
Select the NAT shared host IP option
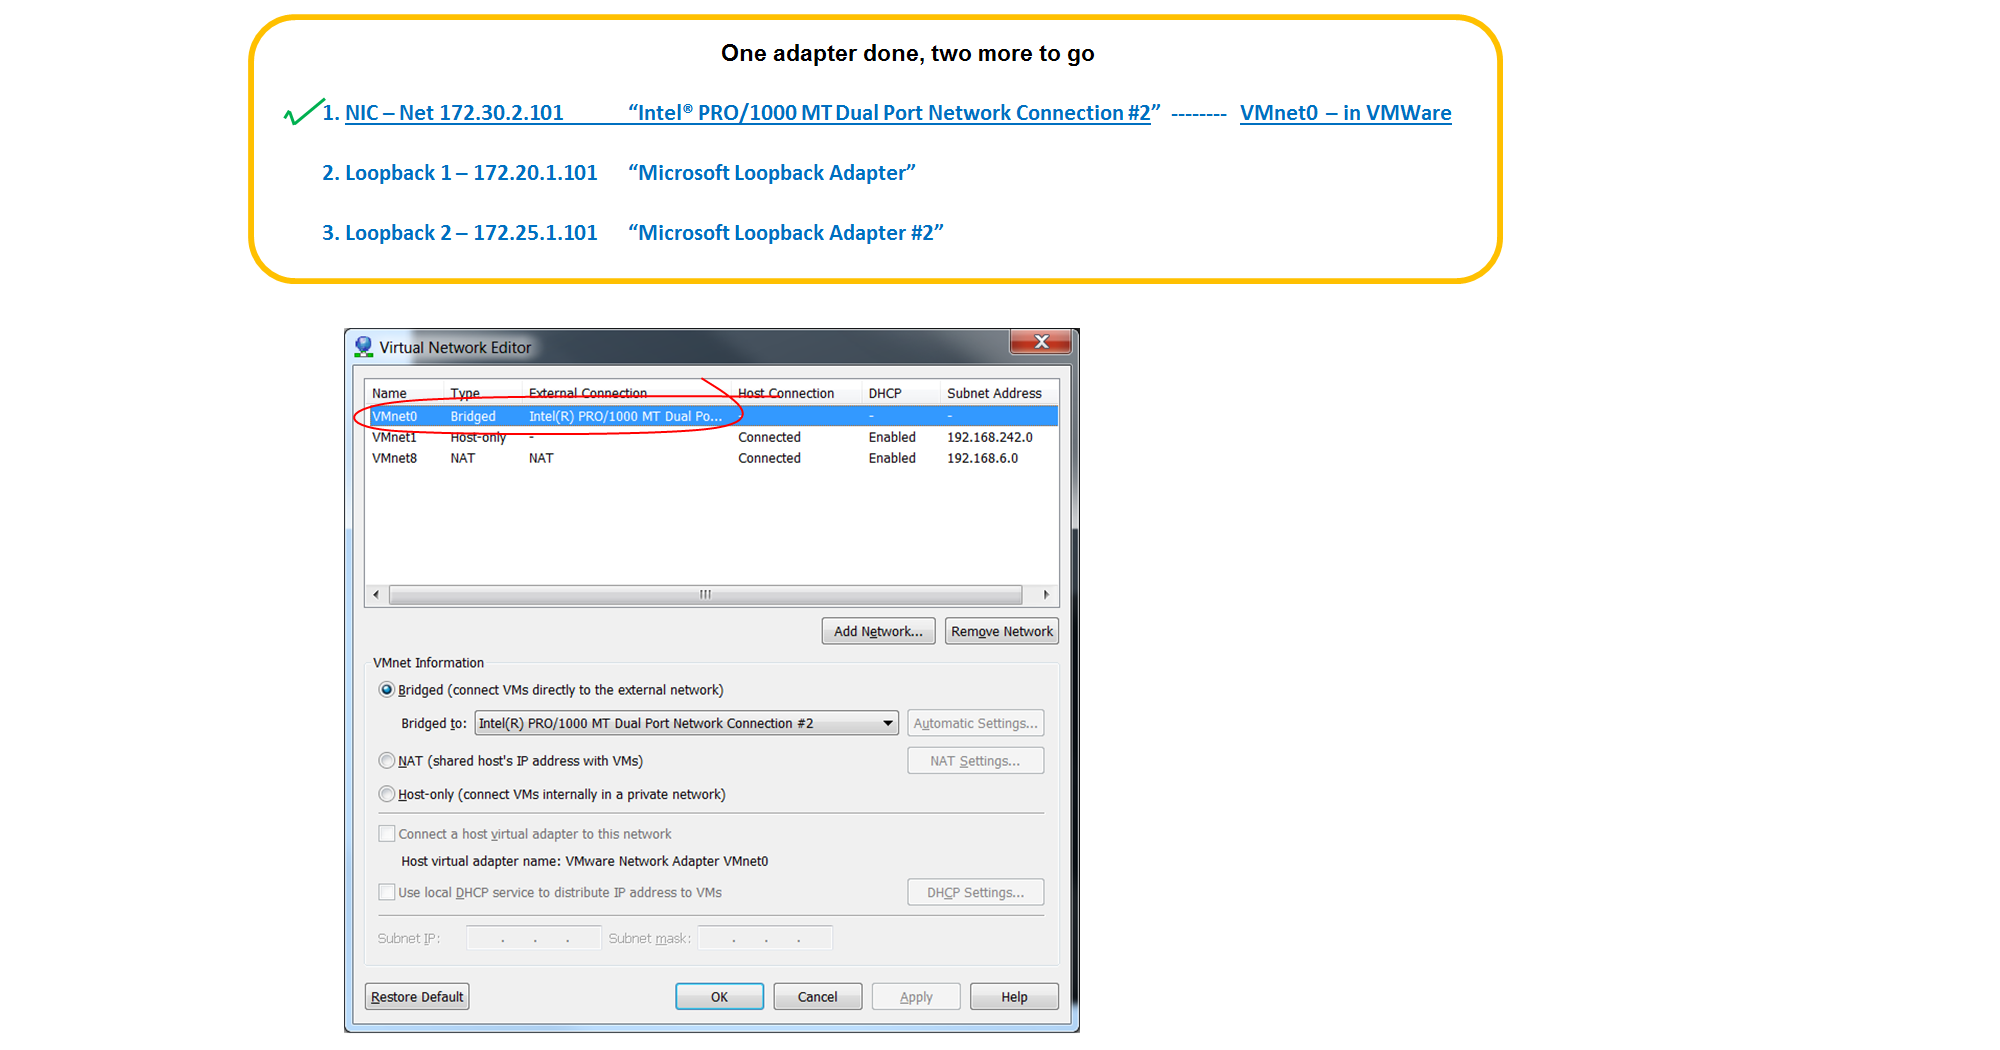point(386,760)
